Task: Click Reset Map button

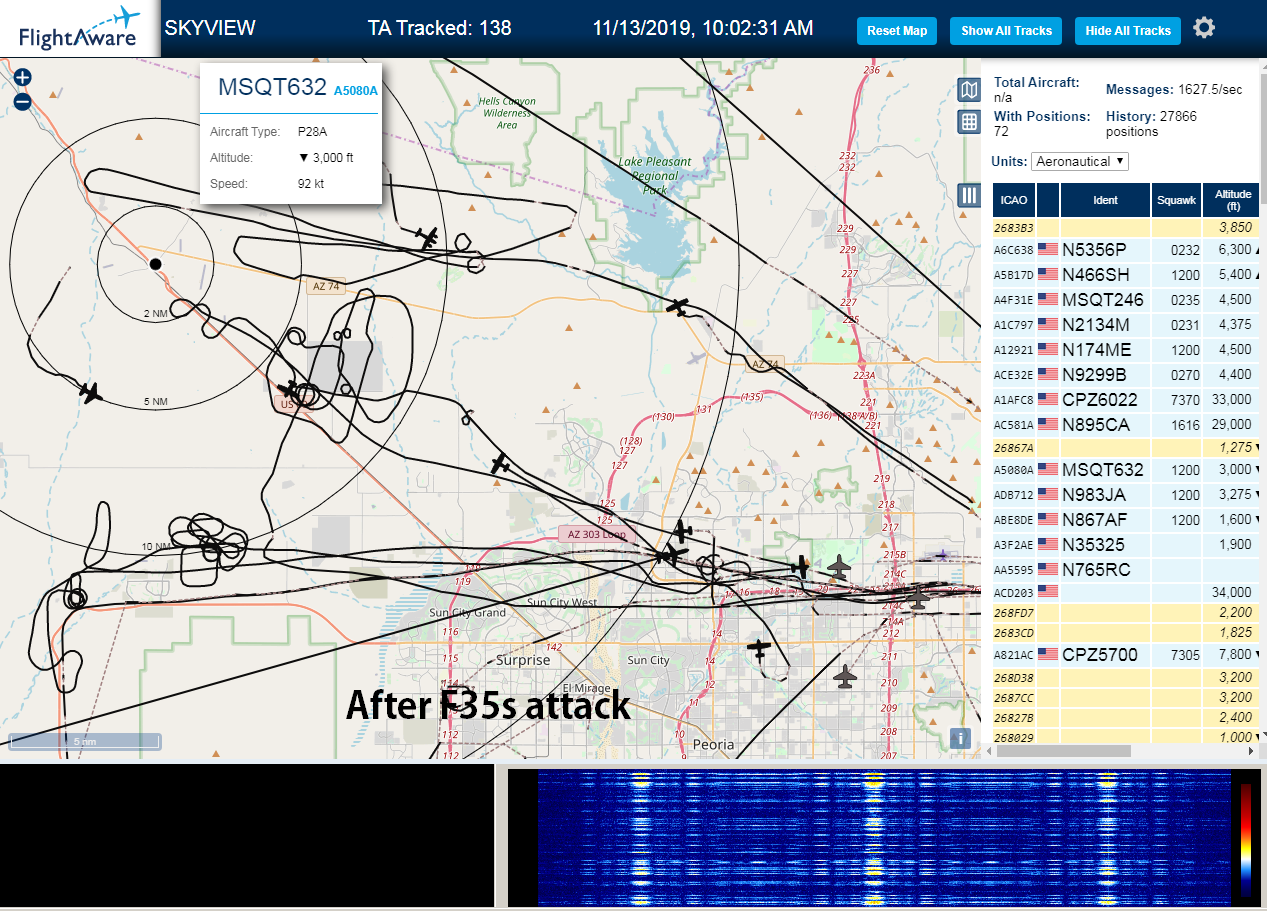Action: 897,31
